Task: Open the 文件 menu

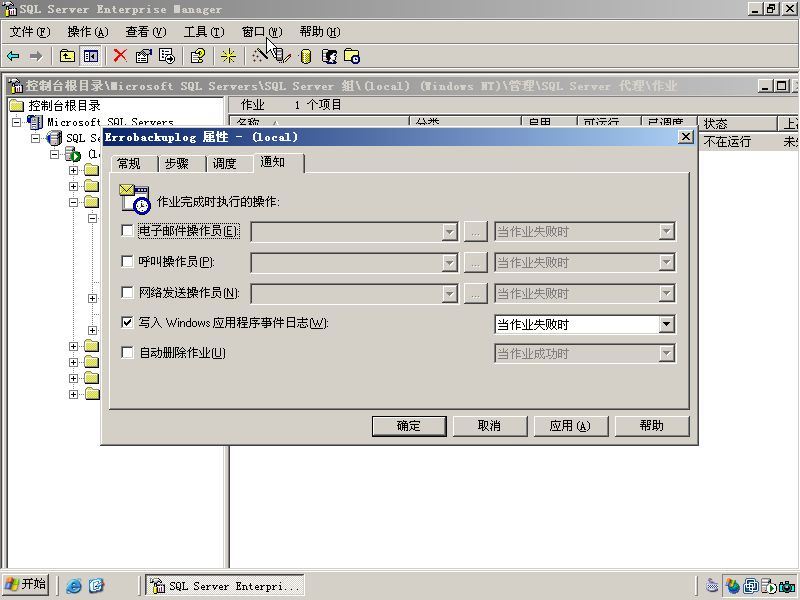Action: 30,32
